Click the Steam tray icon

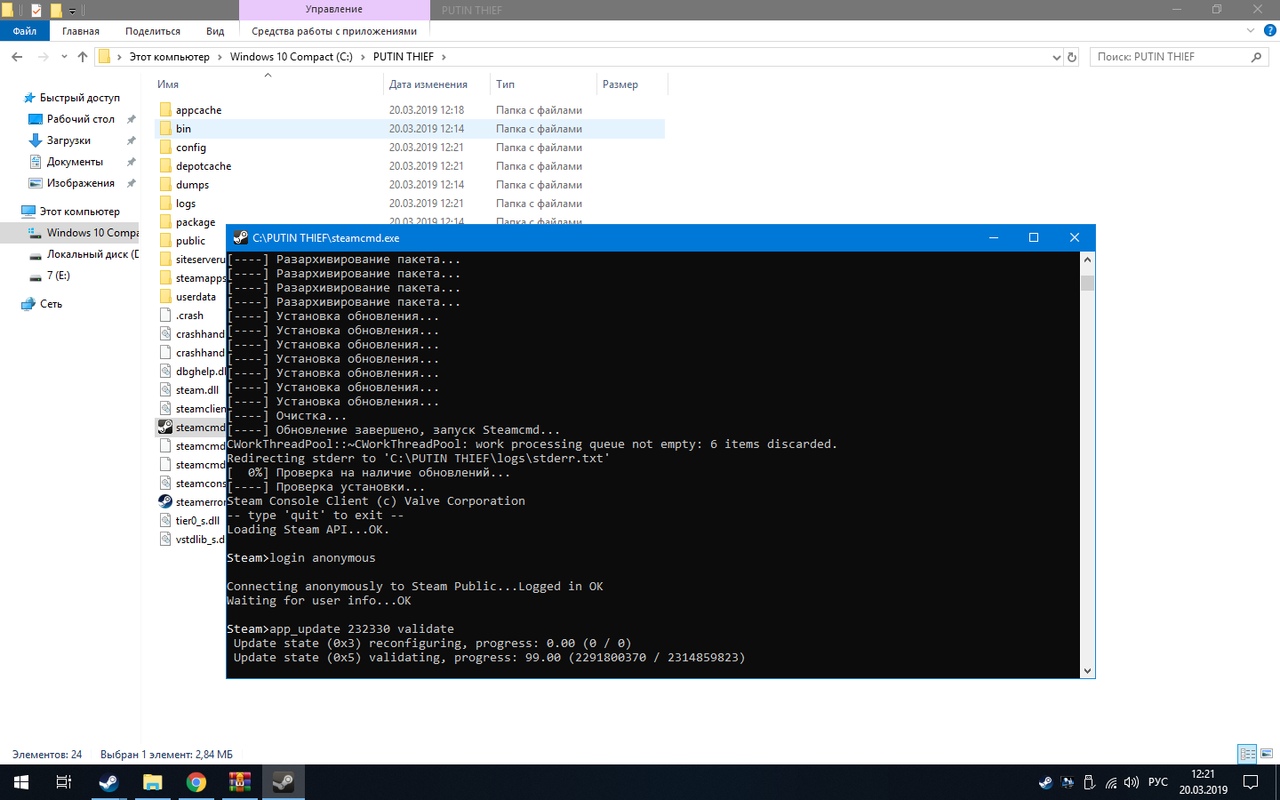pos(1045,782)
